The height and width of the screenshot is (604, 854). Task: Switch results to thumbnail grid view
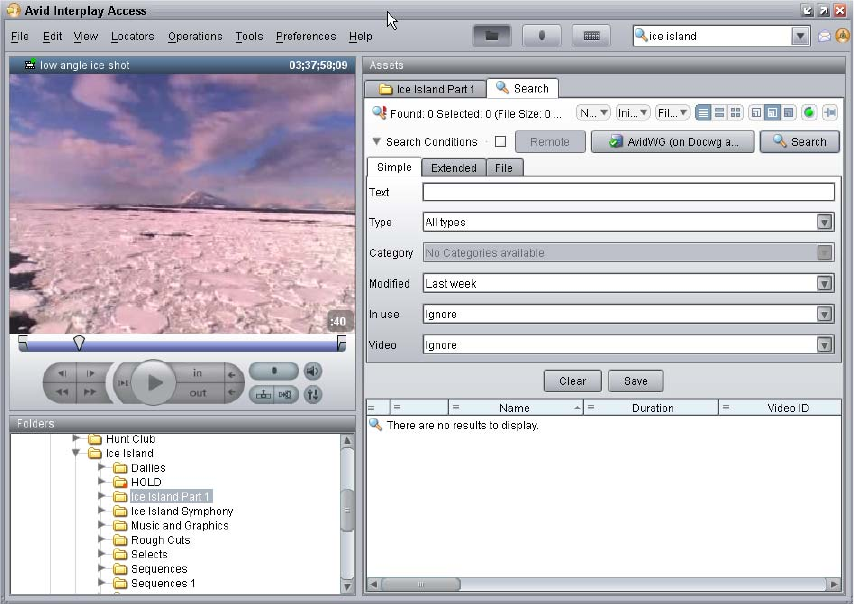735,113
